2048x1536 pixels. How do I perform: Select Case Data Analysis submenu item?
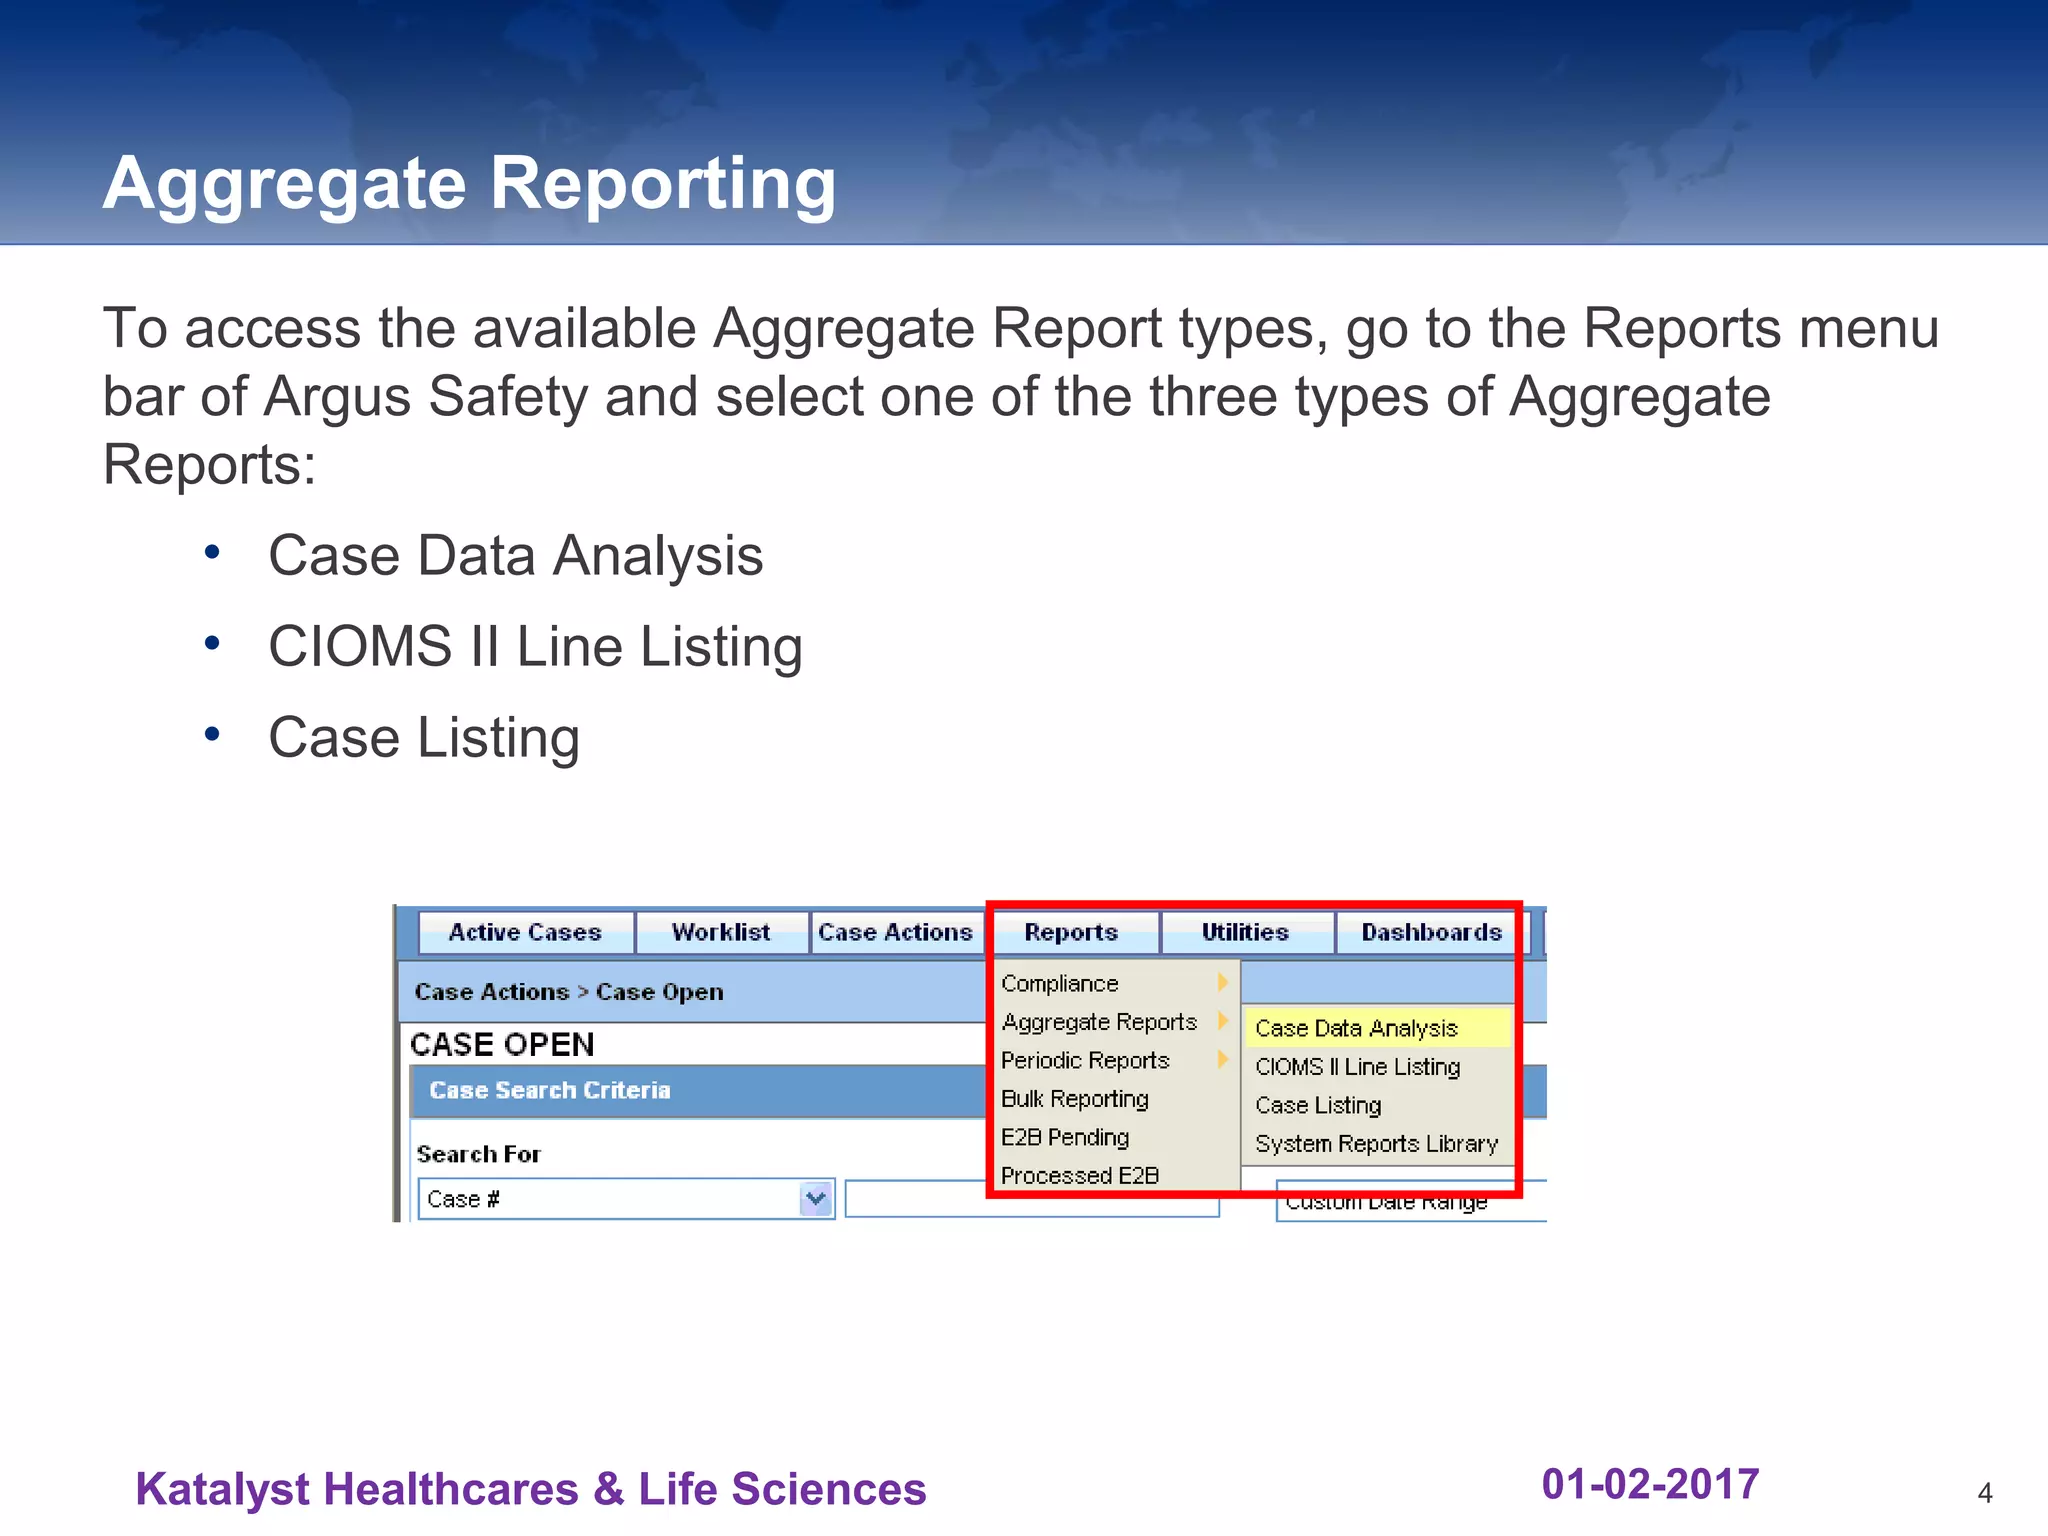point(1377,1028)
